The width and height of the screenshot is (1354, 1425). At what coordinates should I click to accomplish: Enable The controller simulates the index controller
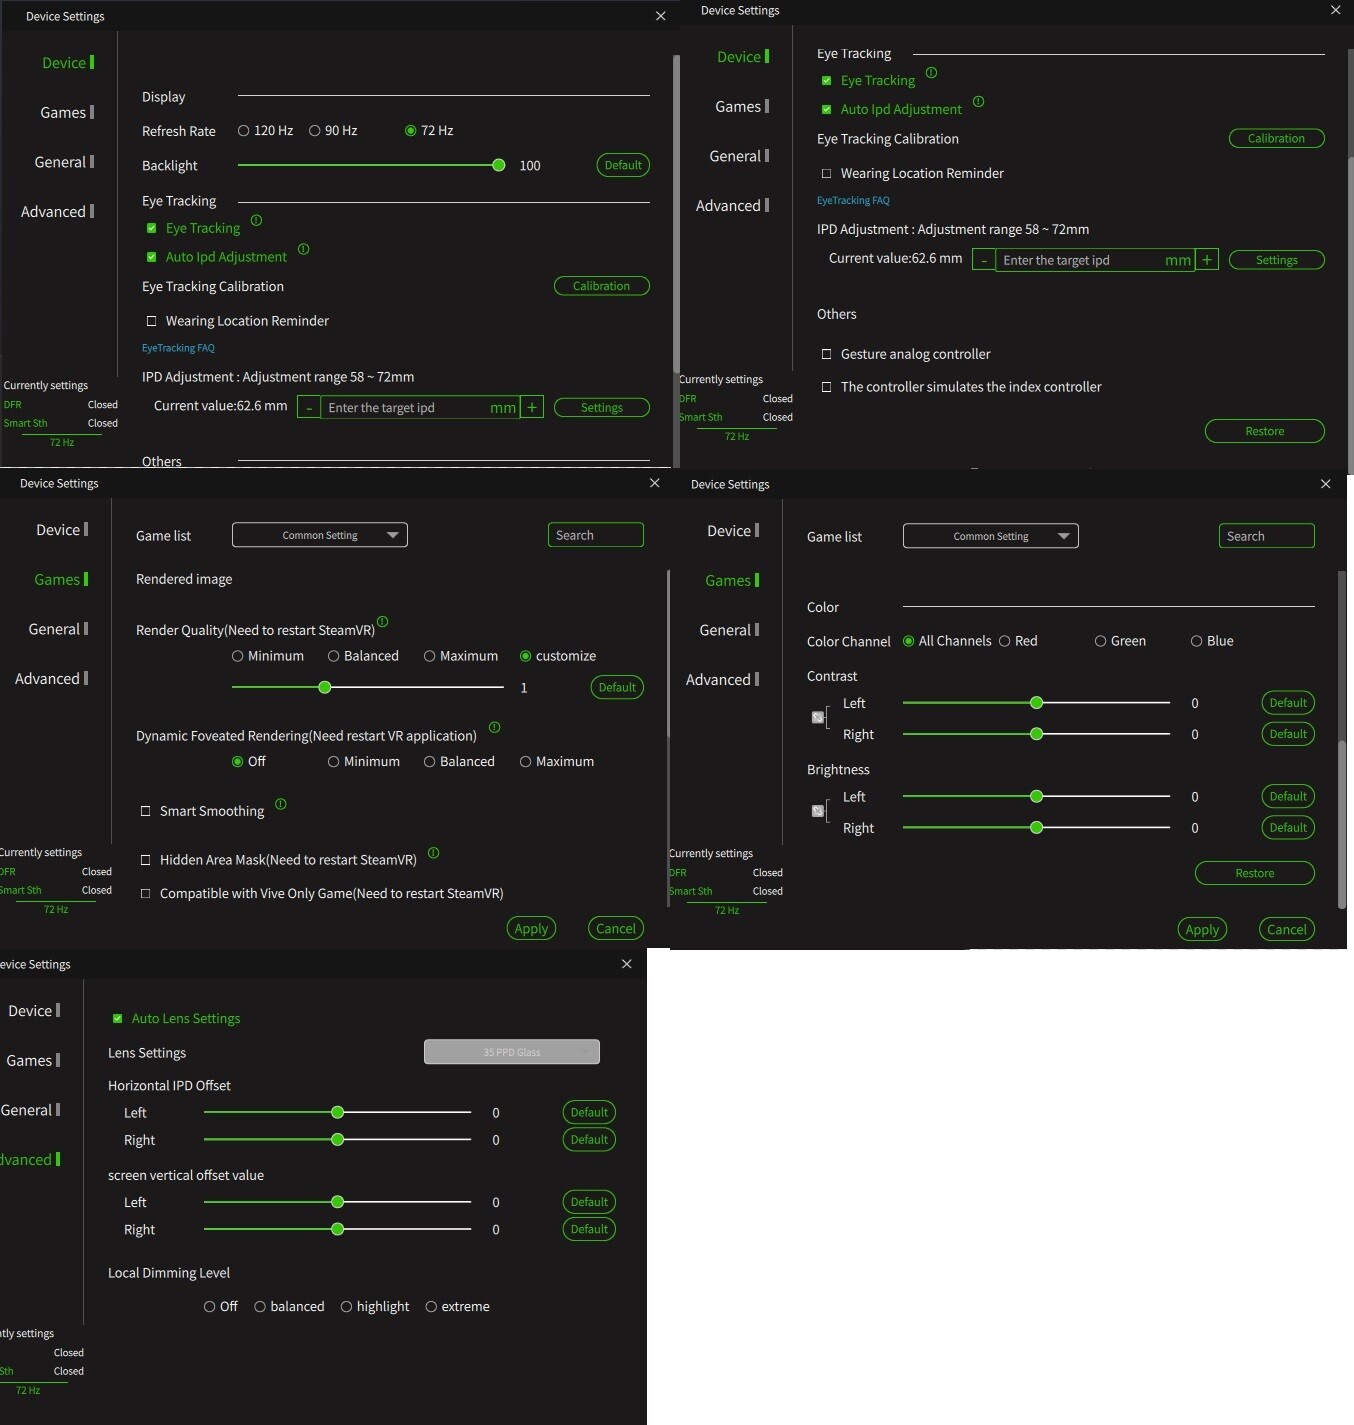tap(827, 387)
